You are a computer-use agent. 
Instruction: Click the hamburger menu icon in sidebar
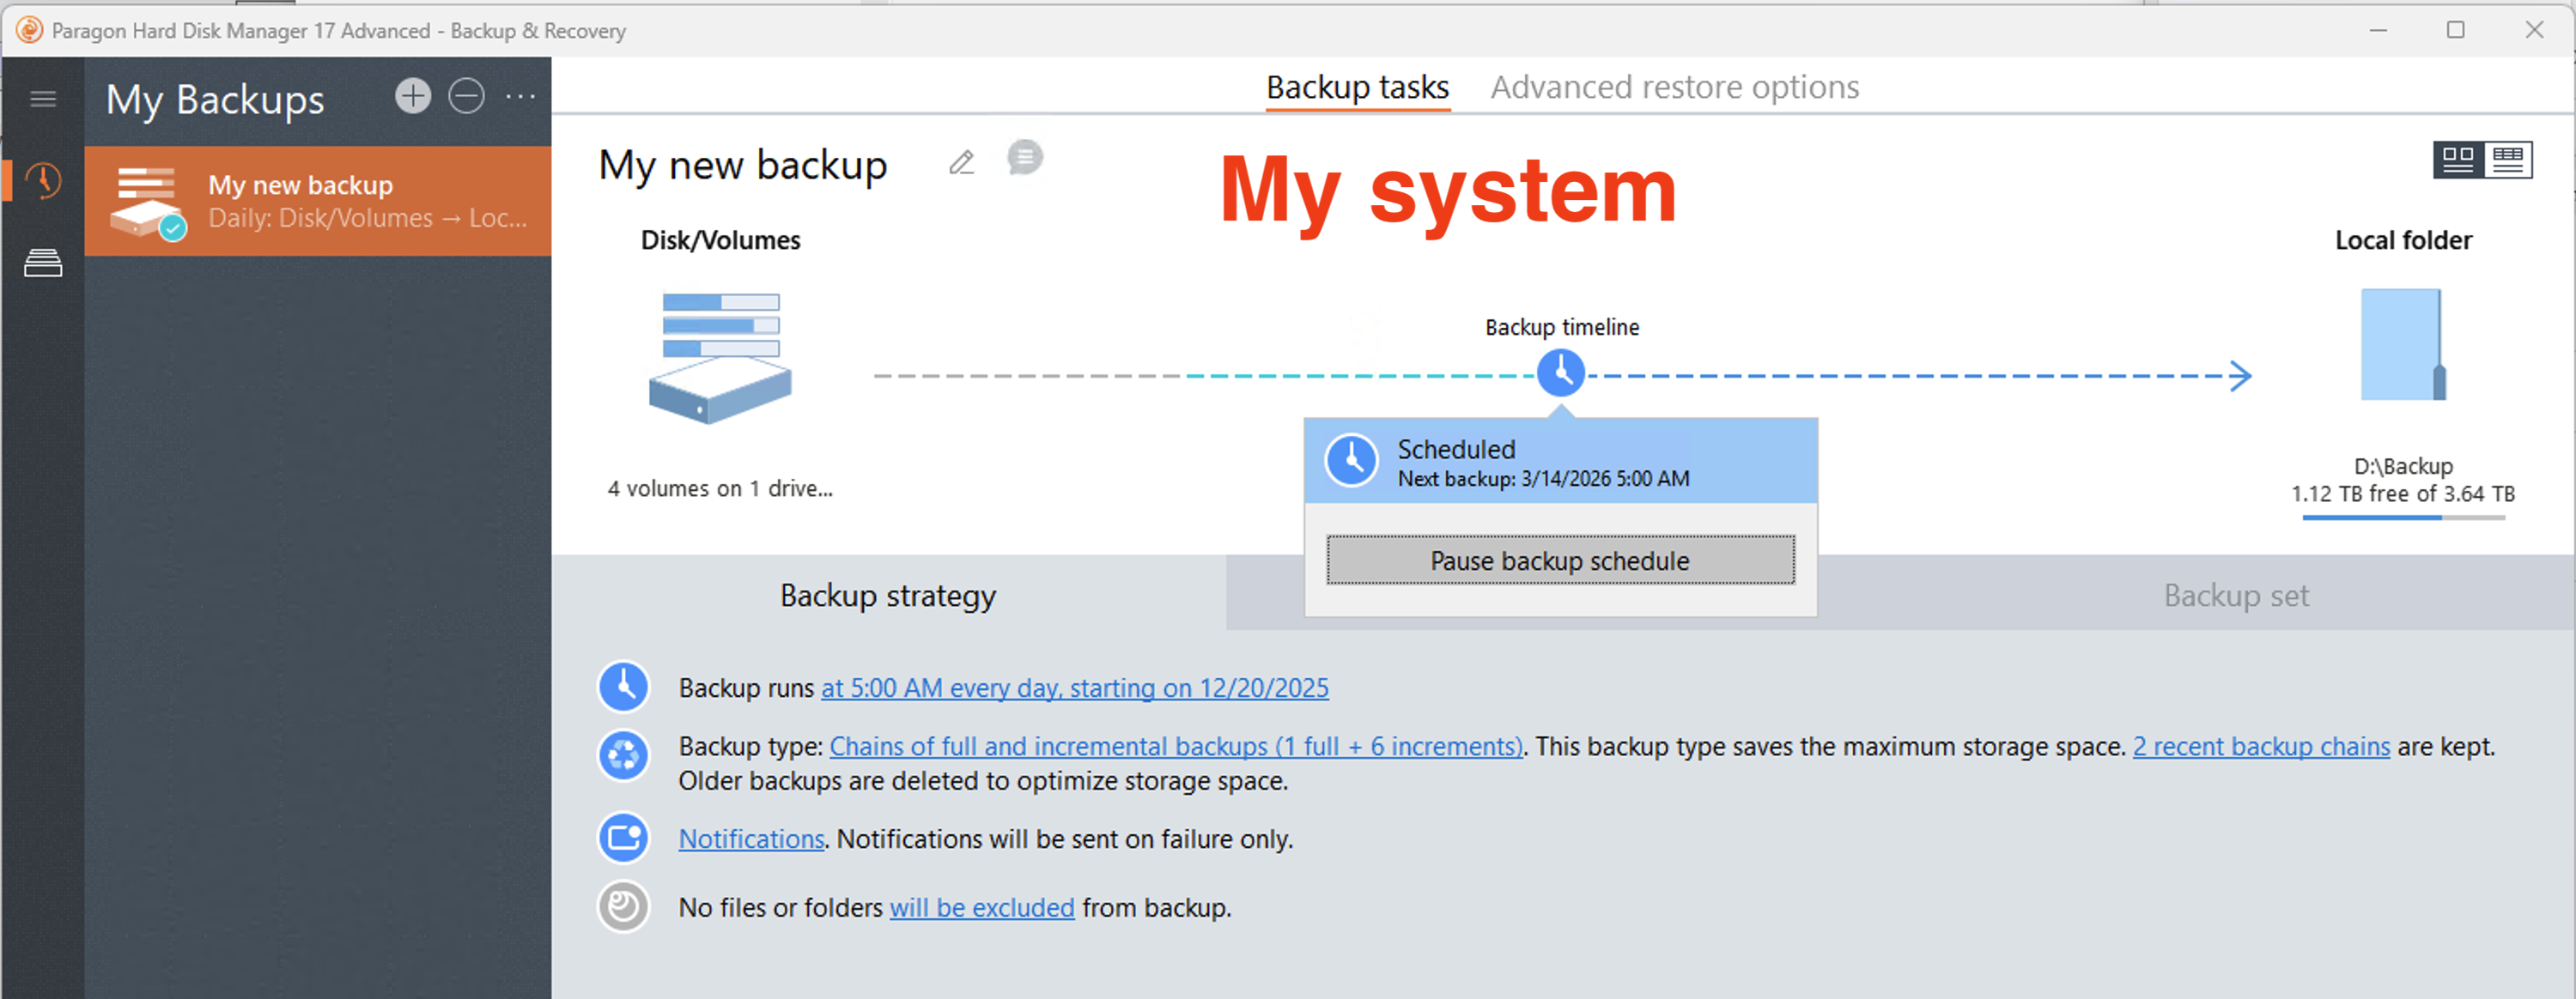[43, 98]
